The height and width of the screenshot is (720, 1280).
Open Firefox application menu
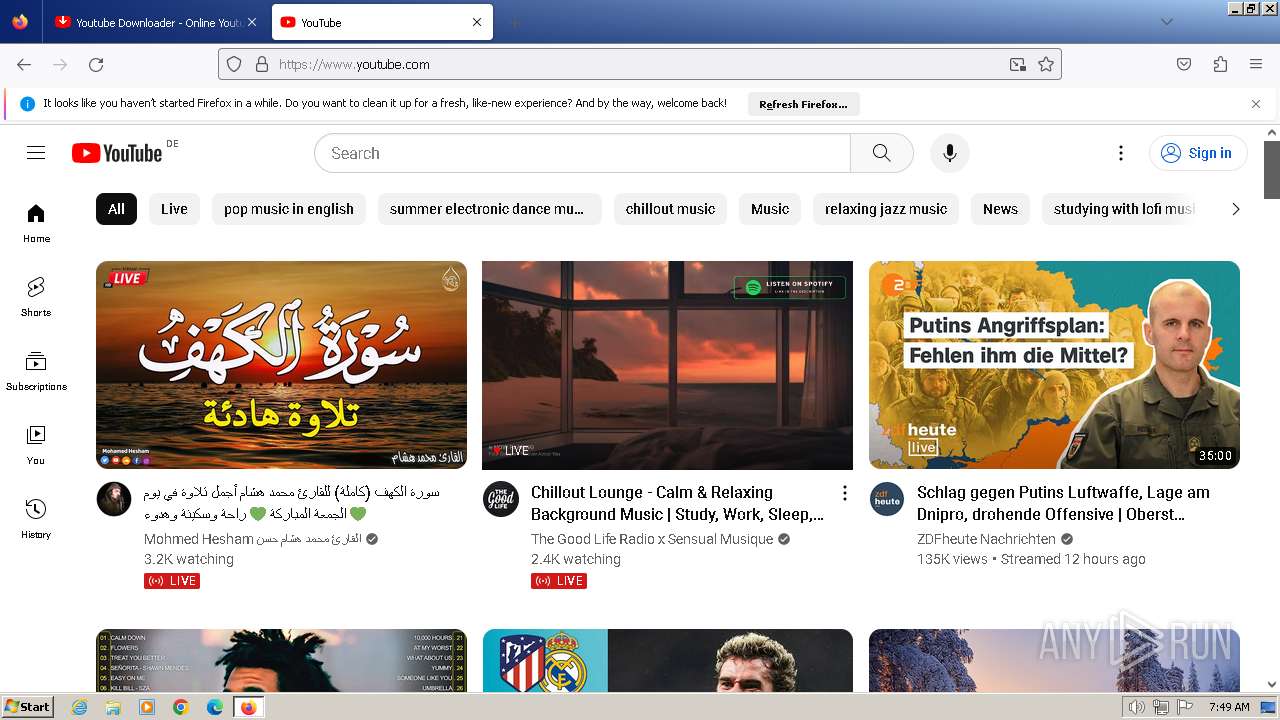tap(1256, 64)
